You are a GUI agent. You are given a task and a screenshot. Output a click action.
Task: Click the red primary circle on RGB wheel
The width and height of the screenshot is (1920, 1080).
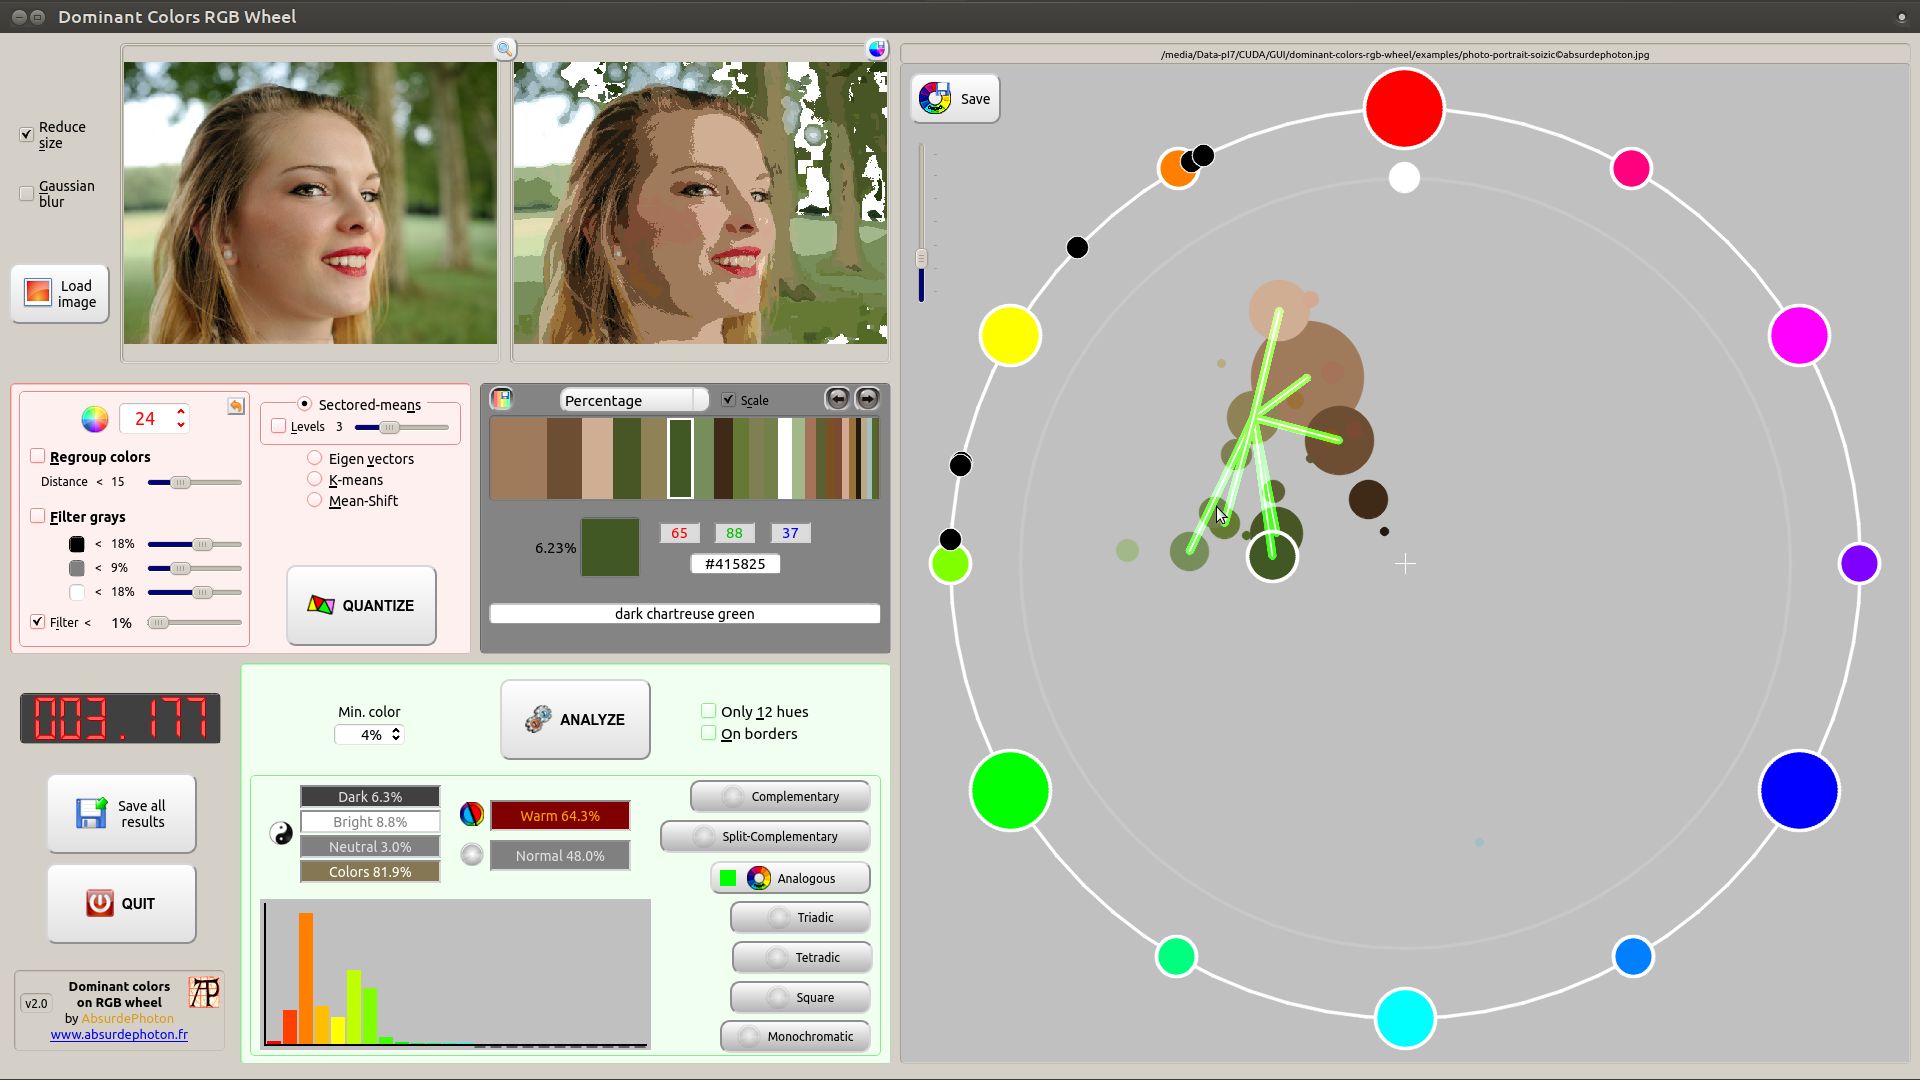coord(1404,108)
